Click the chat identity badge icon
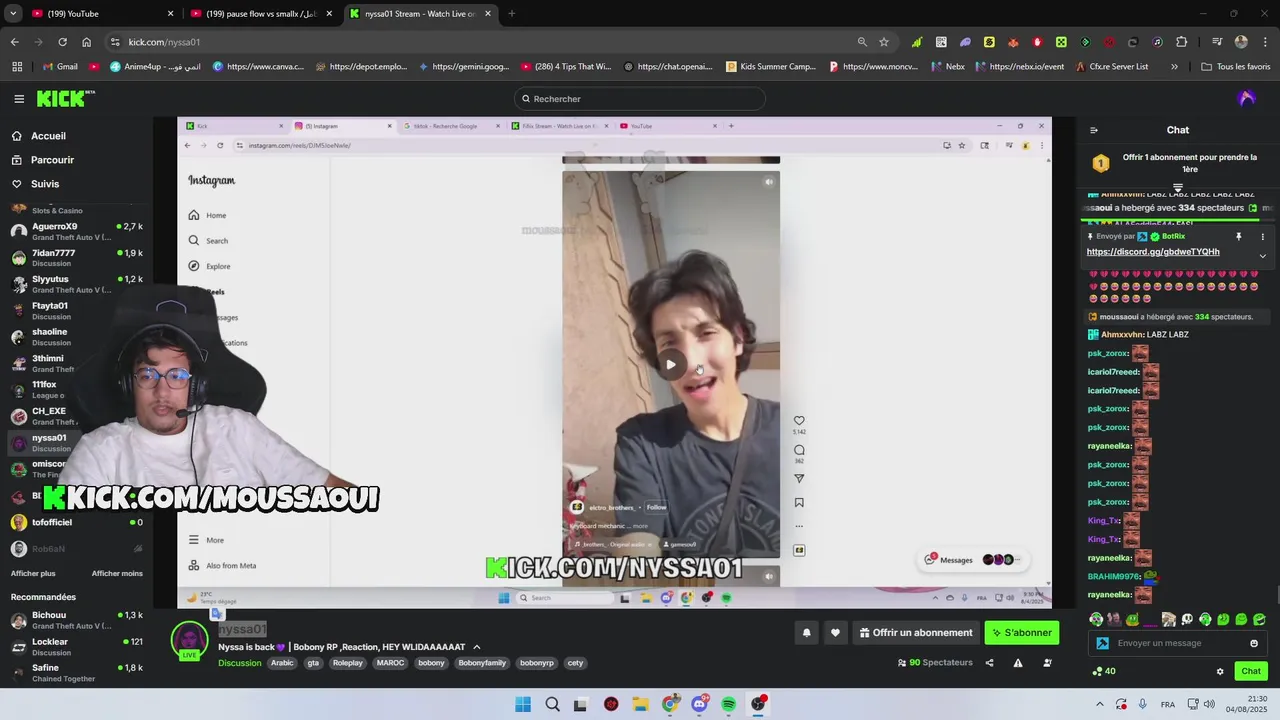This screenshot has width=1280, height=720. coord(1102,643)
